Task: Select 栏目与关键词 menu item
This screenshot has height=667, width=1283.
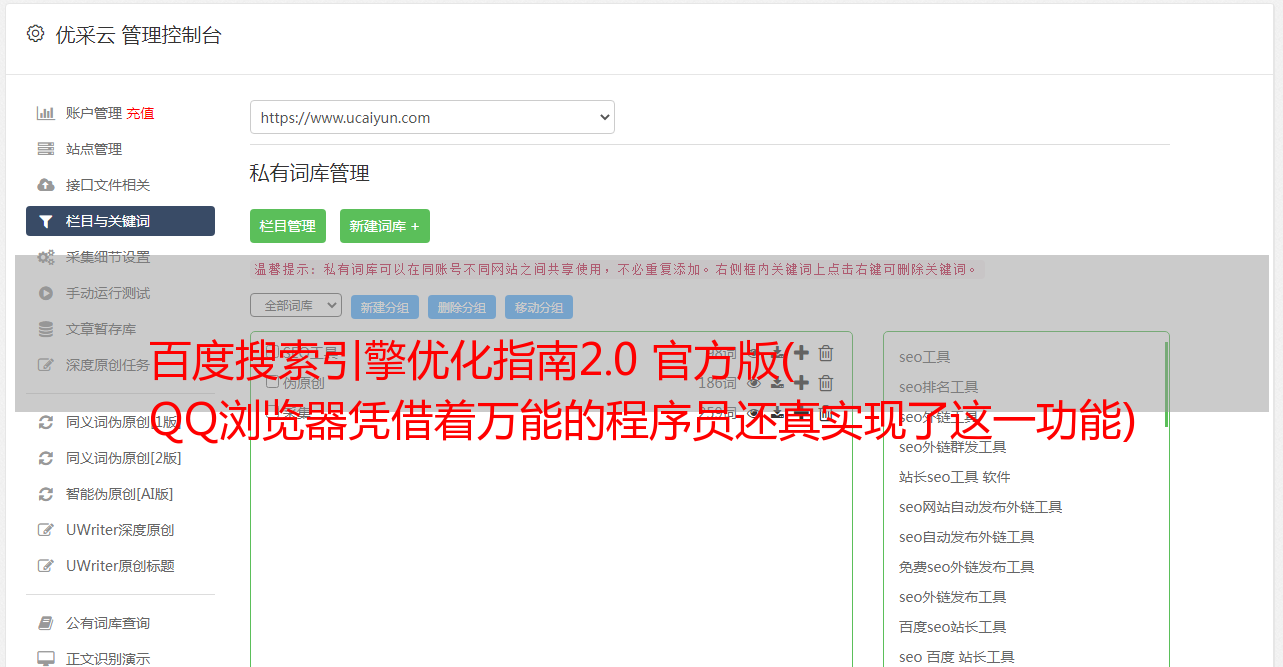Action: 120,221
